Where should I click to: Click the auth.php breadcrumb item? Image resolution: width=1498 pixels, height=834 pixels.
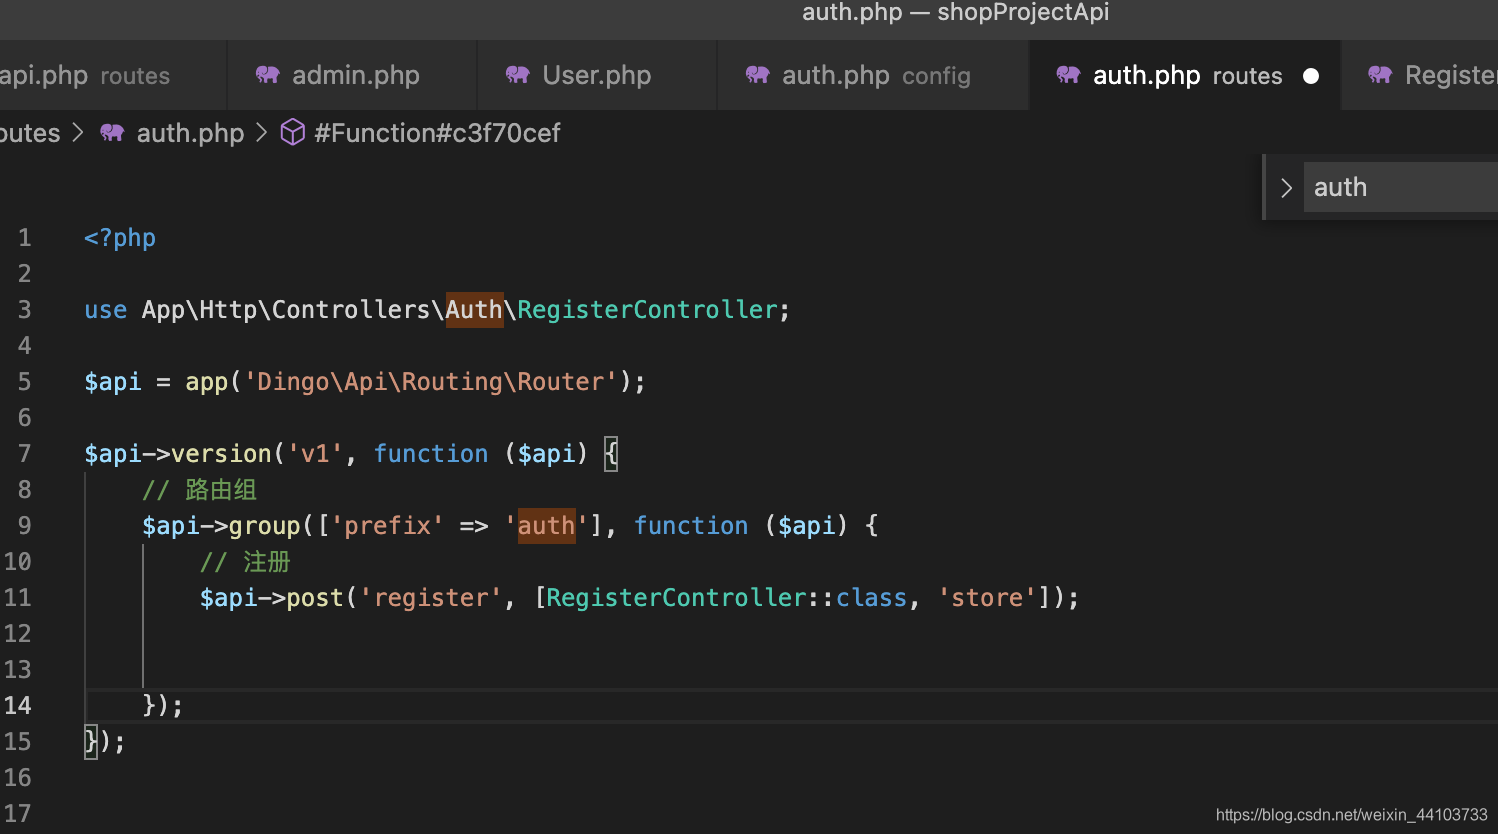(x=190, y=133)
